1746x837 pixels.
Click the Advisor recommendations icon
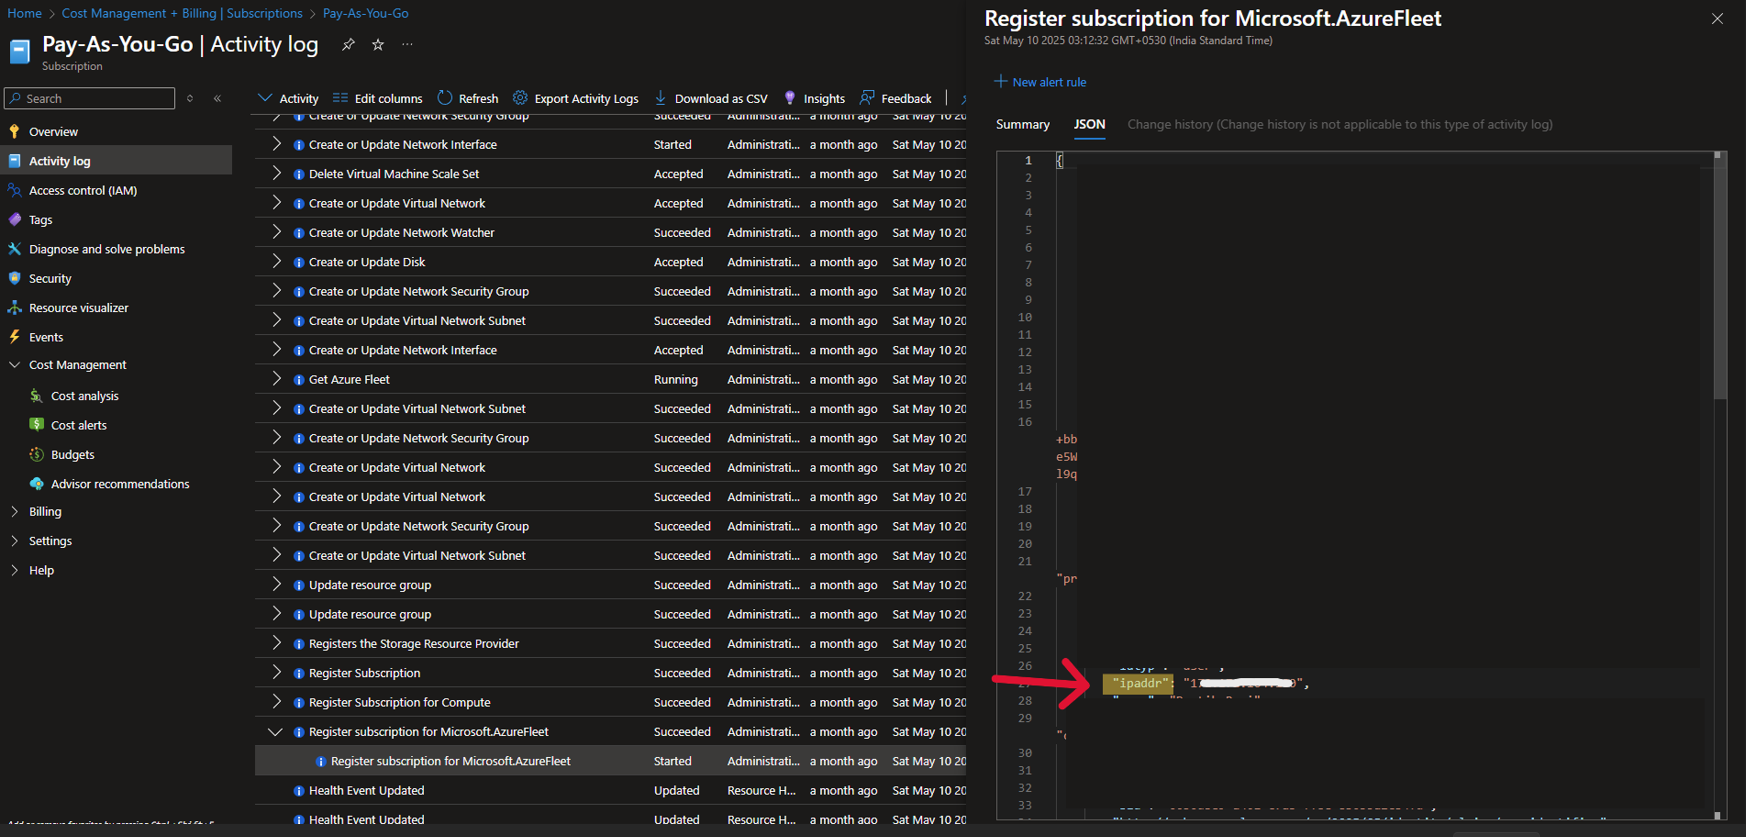[37, 484]
